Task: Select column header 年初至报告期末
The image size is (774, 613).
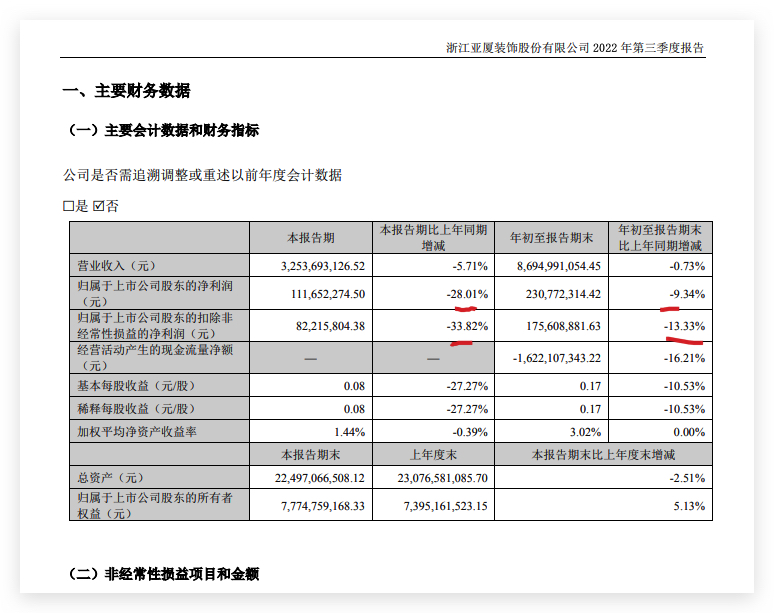Action: [x=551, y=238]
